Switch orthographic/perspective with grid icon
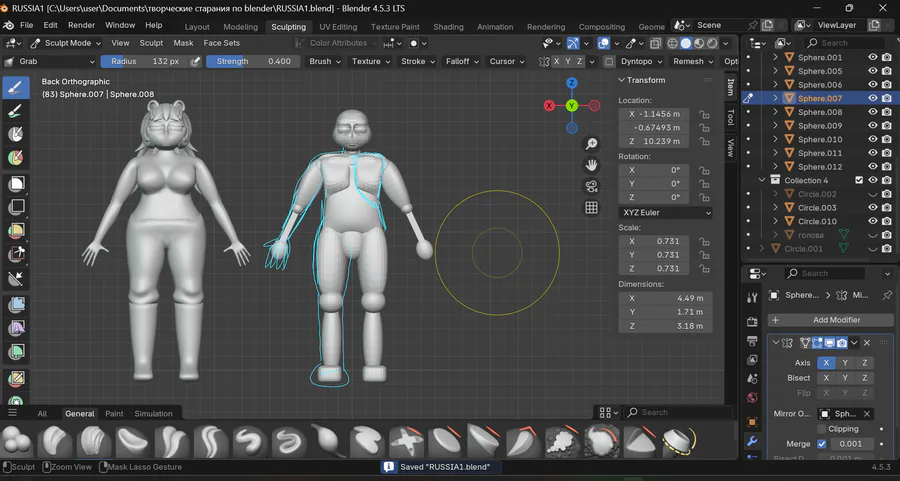Viewport: 900px width, 481px height. [x=591, y=208]
